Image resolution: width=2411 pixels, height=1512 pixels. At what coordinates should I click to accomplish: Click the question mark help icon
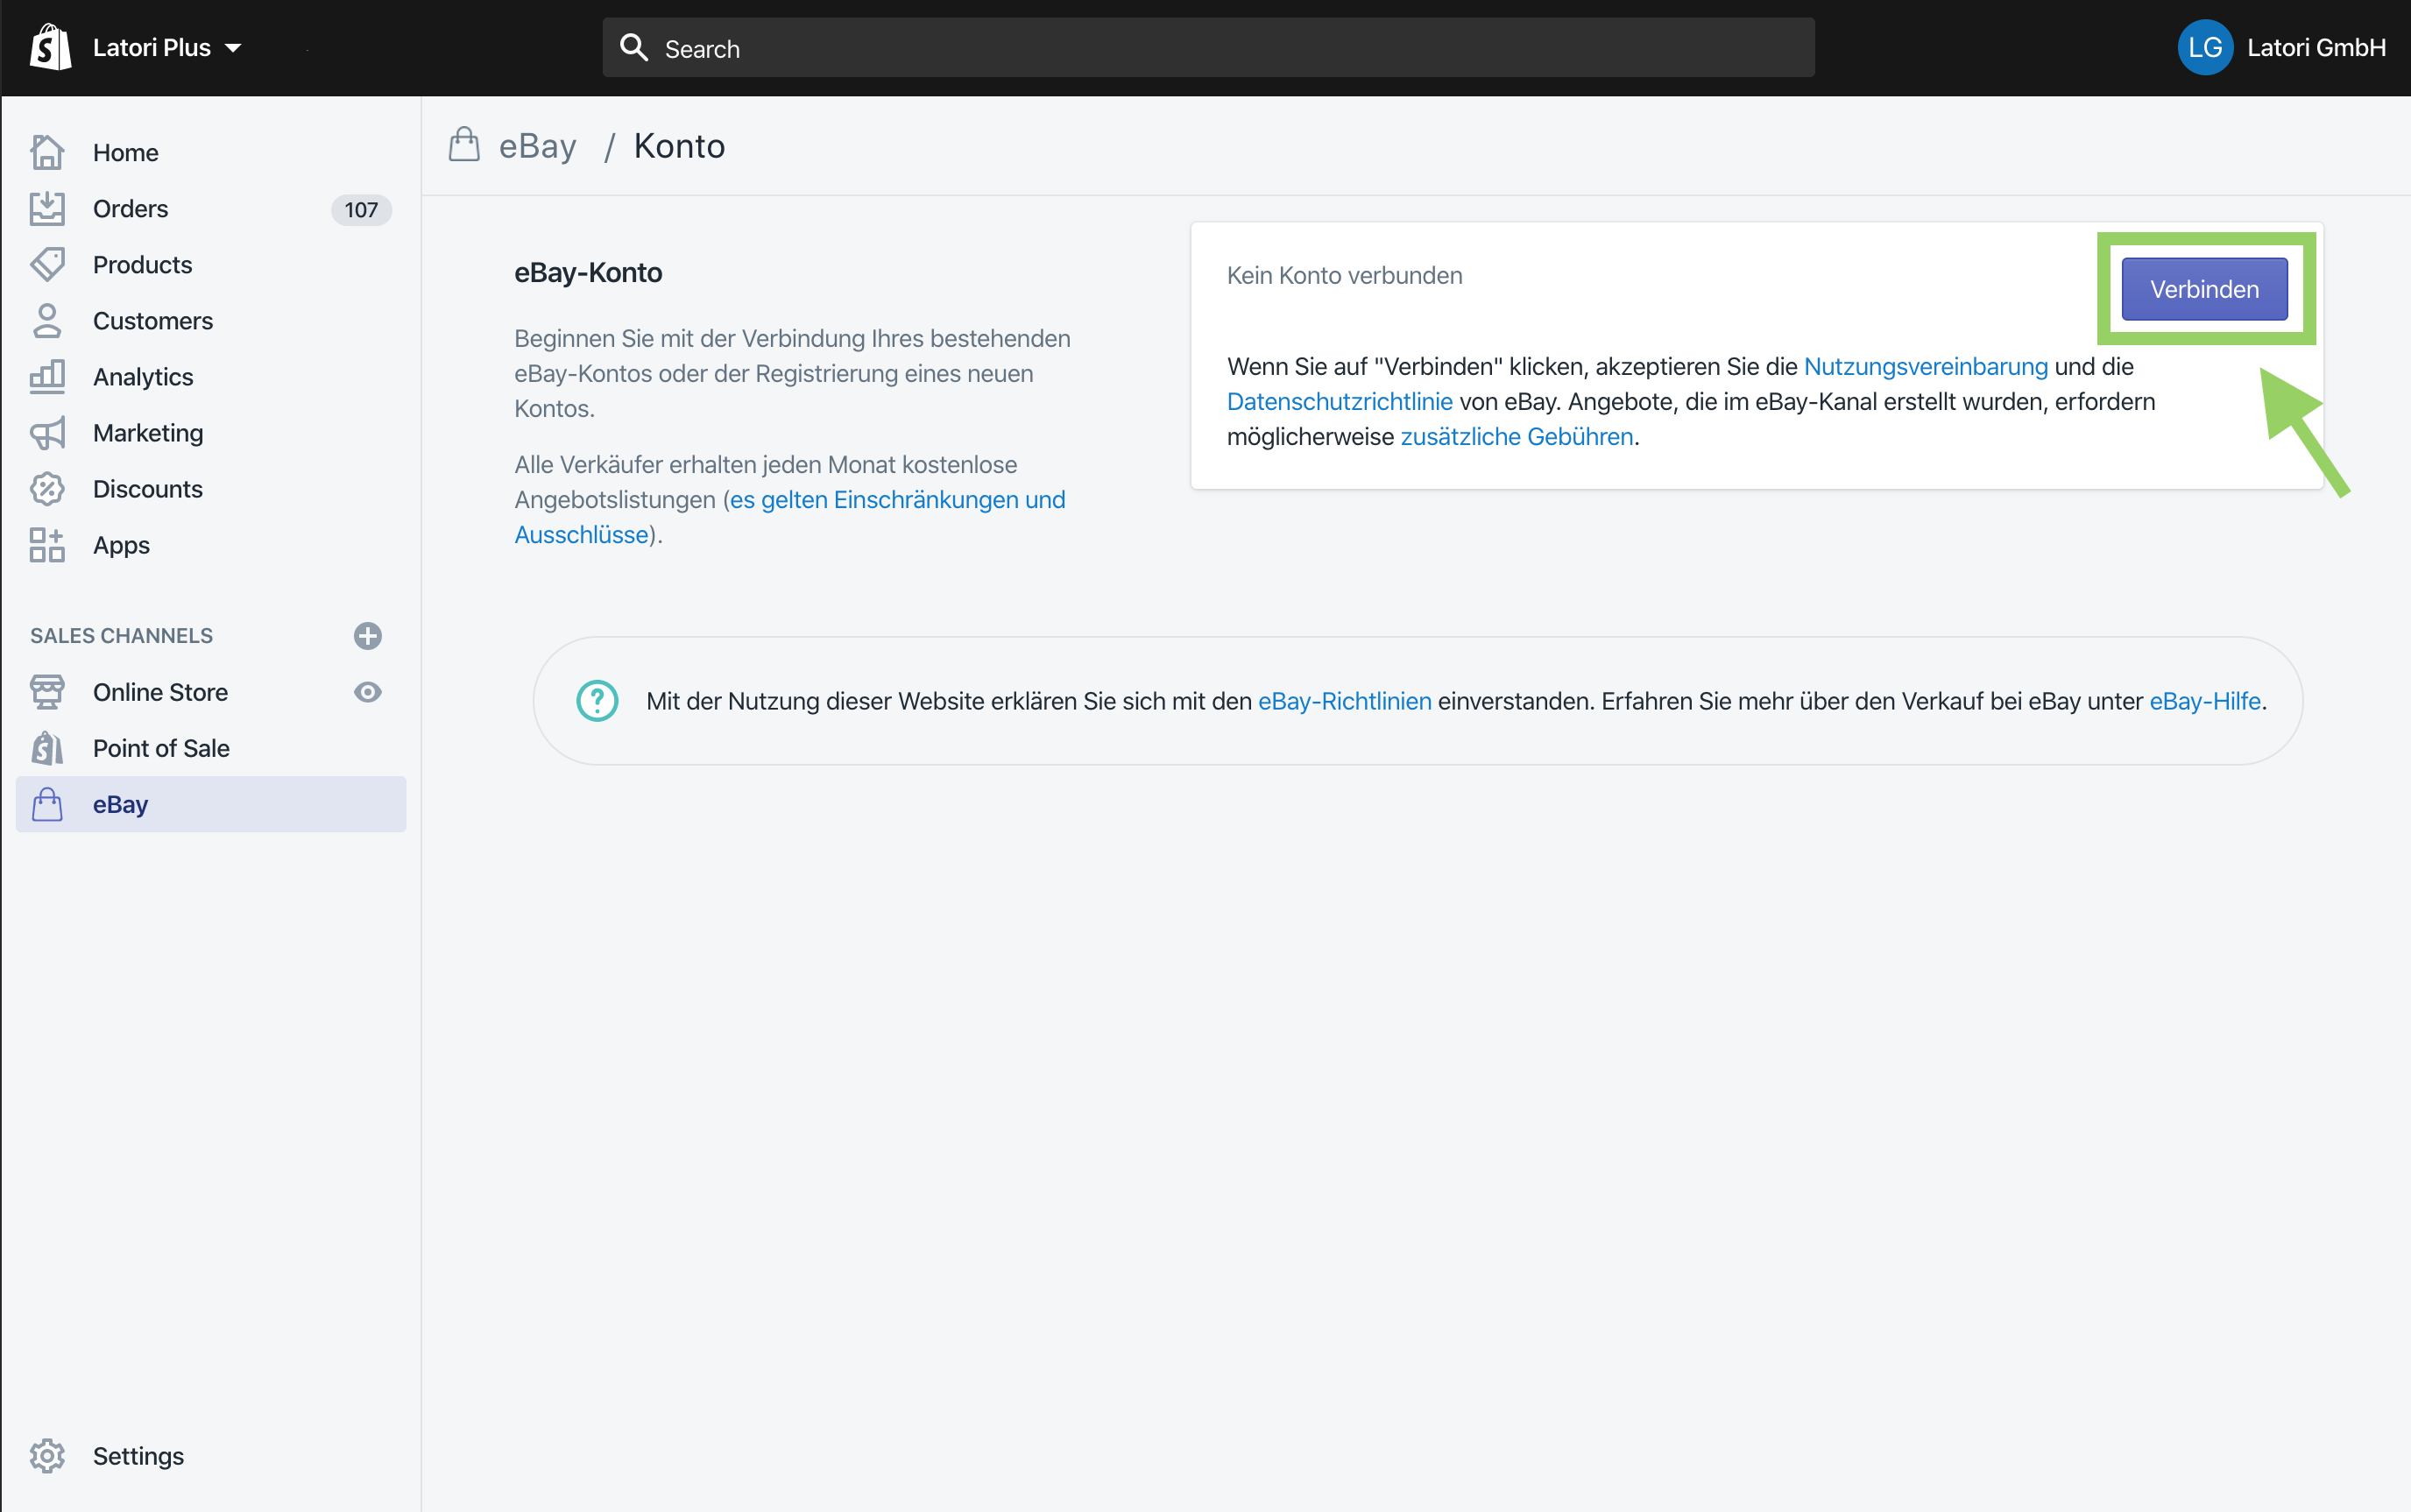[x=597, y=700]
